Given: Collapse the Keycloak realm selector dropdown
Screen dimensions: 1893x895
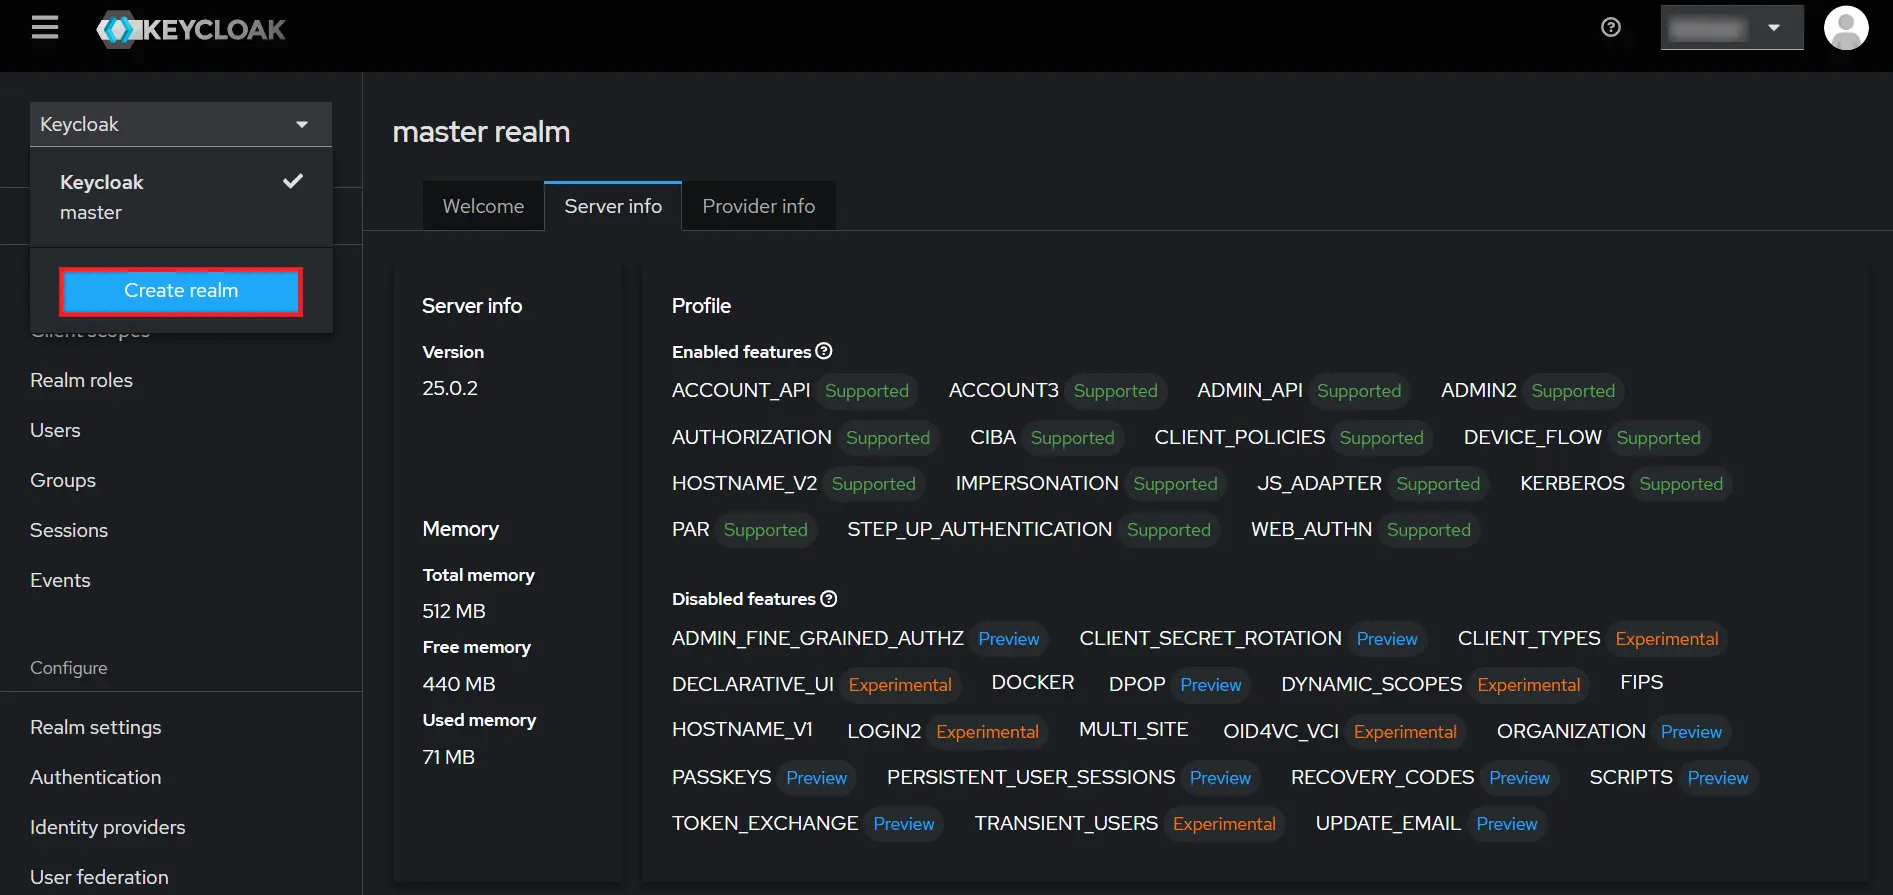Looking at the screenshot, I should point(181,124).
